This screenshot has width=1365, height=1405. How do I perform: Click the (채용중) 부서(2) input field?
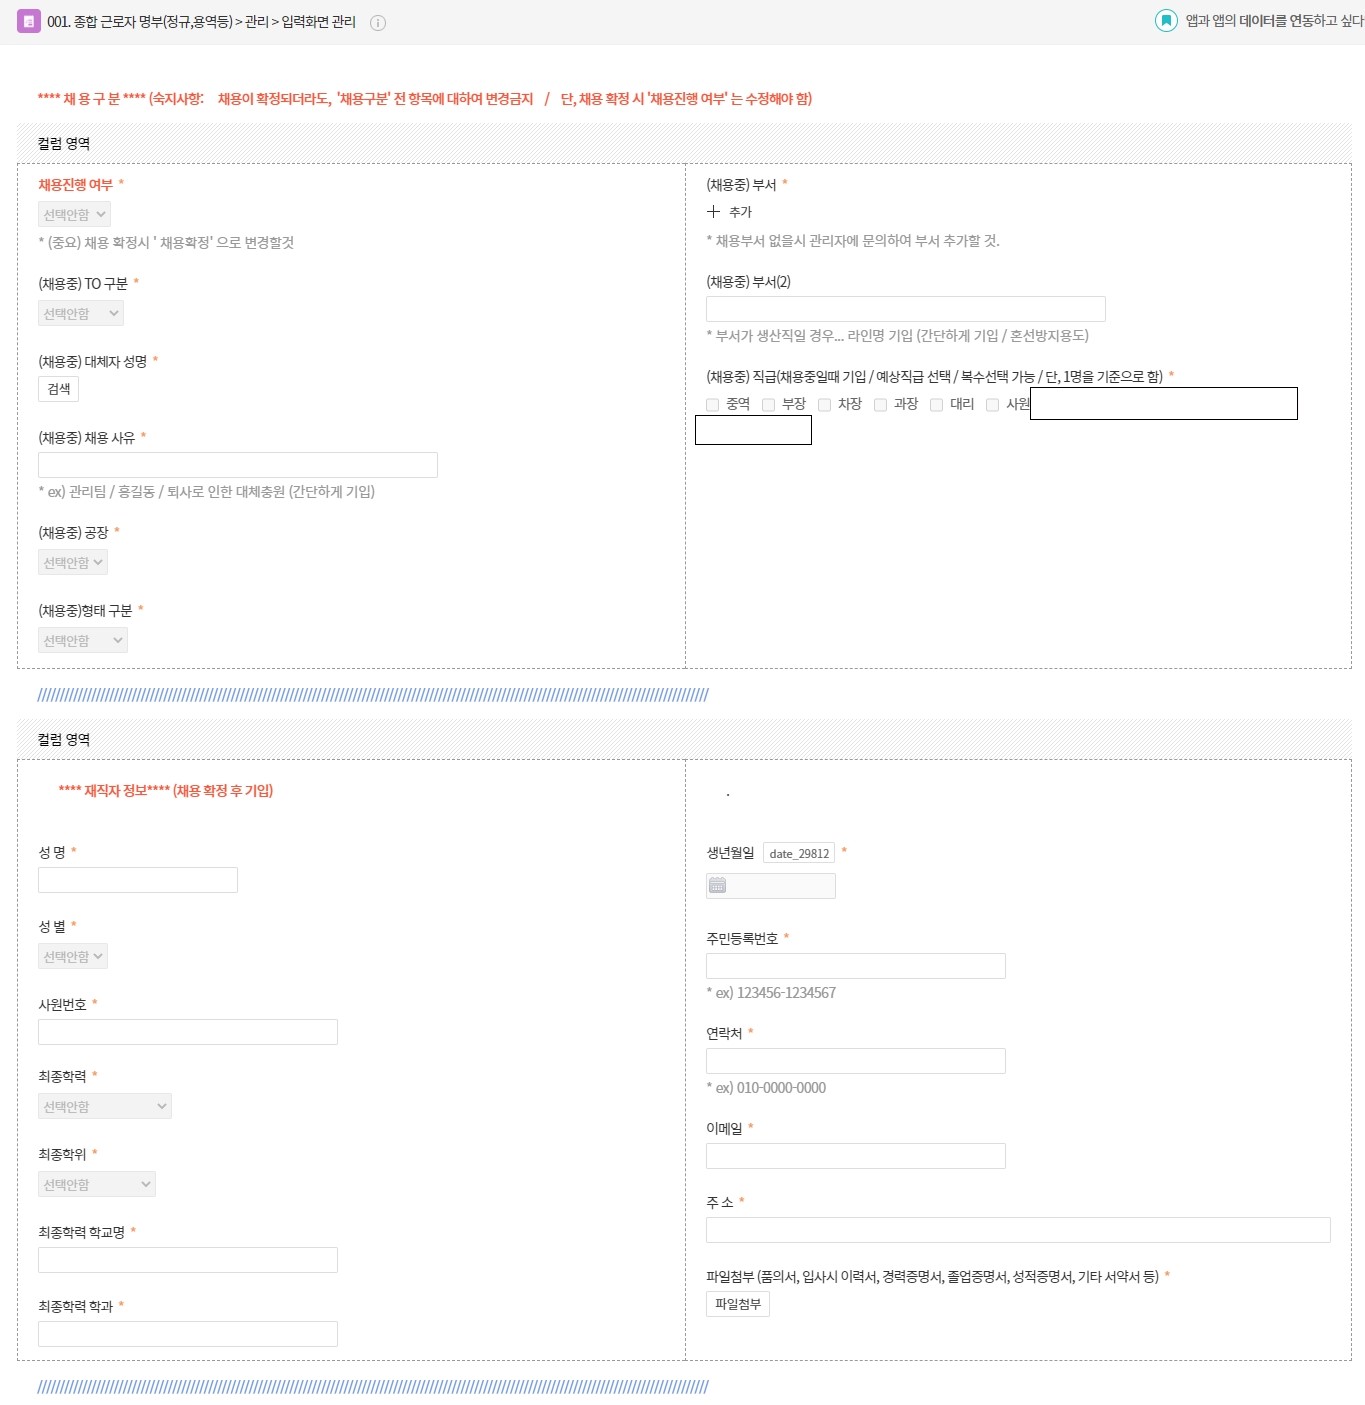tap(906, 308)
